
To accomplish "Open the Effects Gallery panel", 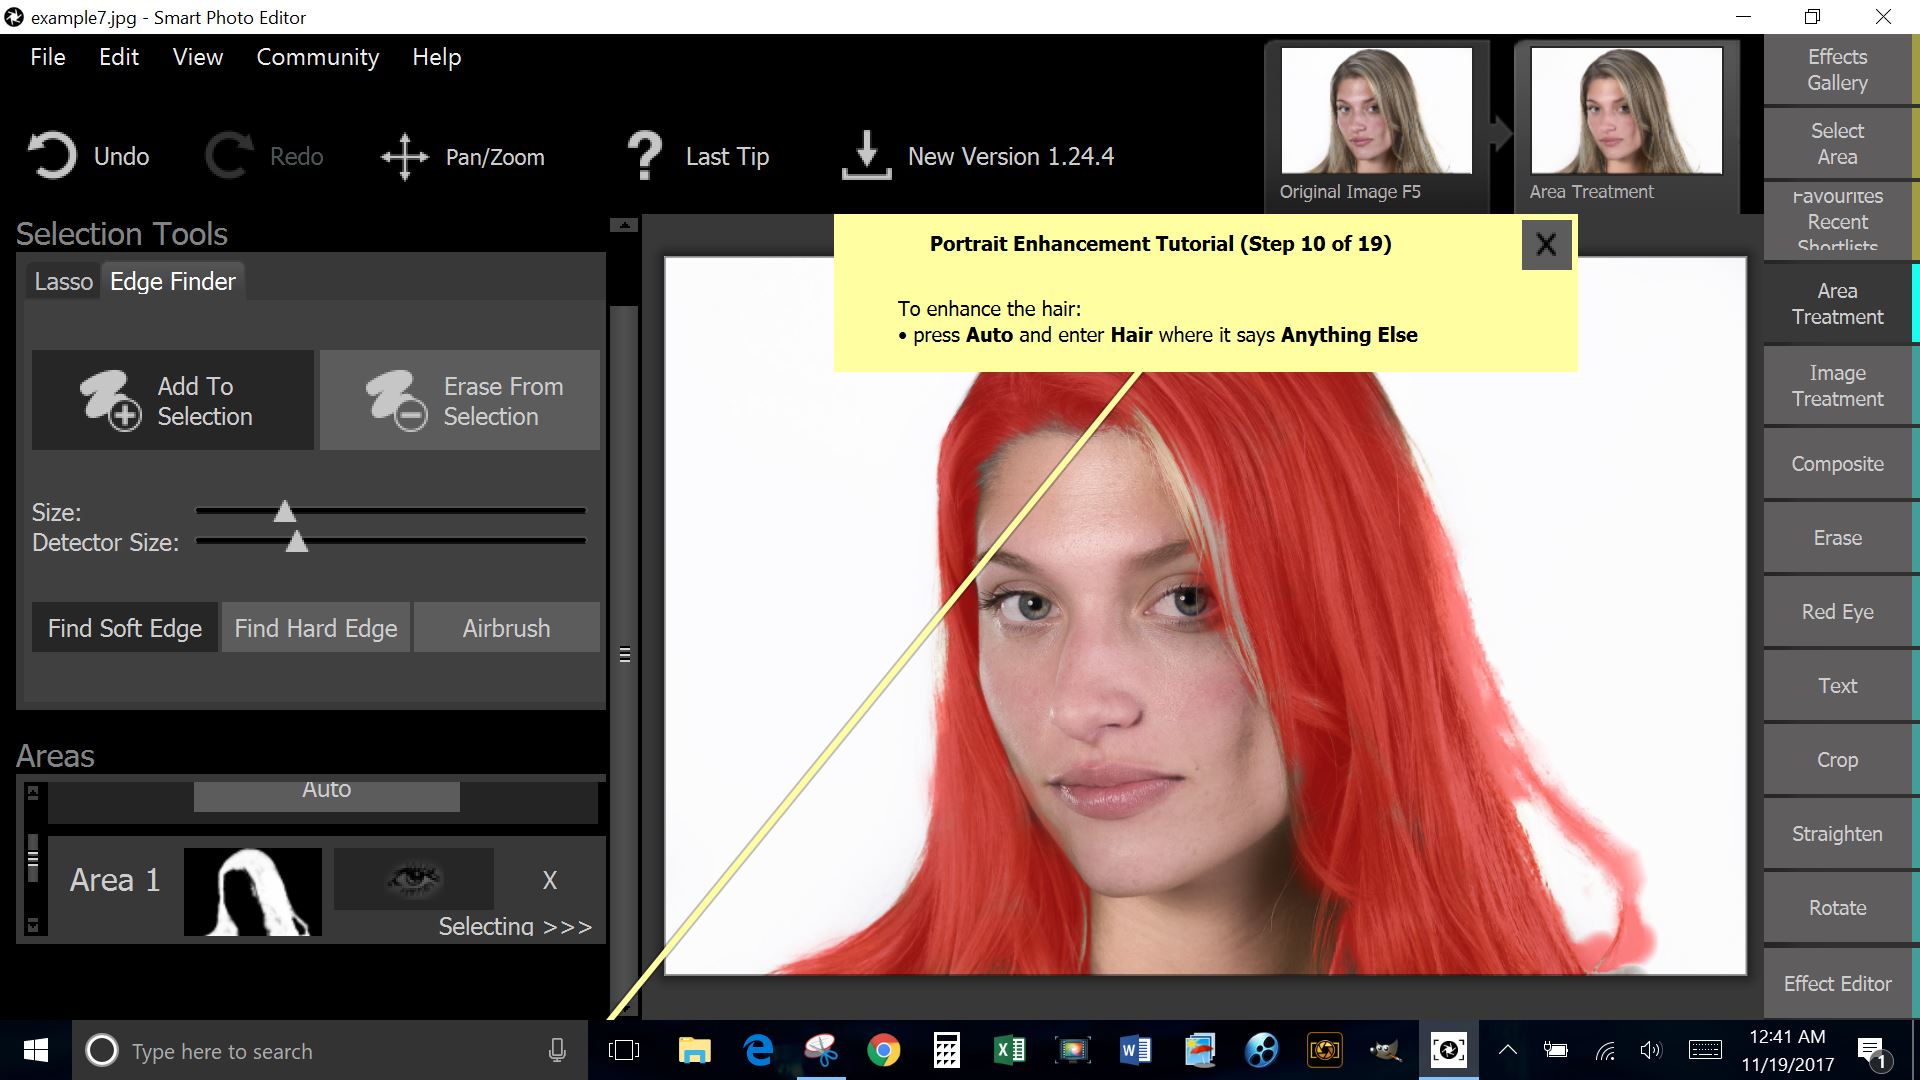I will [1837, 69].
